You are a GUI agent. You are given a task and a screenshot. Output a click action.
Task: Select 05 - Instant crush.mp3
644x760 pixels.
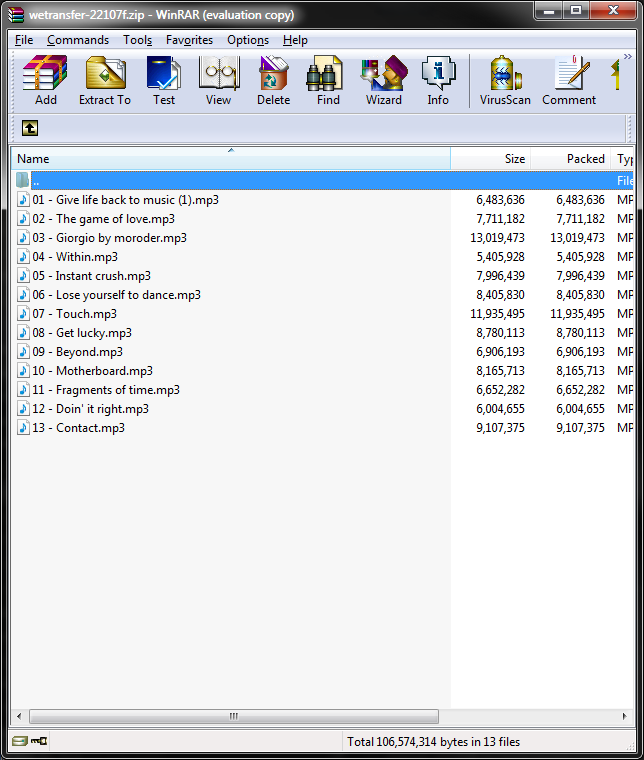pos(92,275)
